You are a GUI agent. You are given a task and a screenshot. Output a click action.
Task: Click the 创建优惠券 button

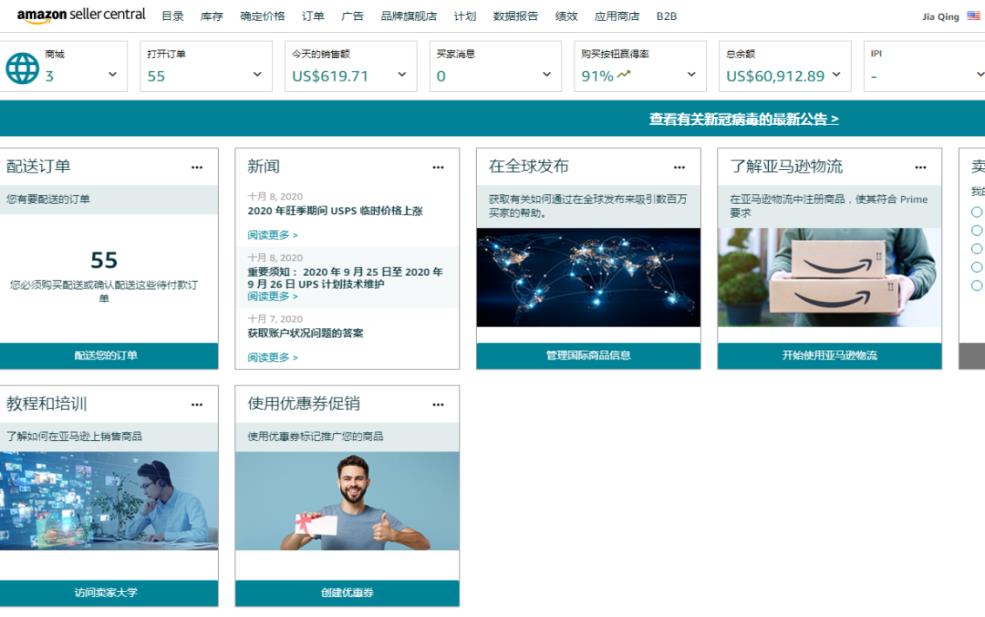(x=347, y=593)
